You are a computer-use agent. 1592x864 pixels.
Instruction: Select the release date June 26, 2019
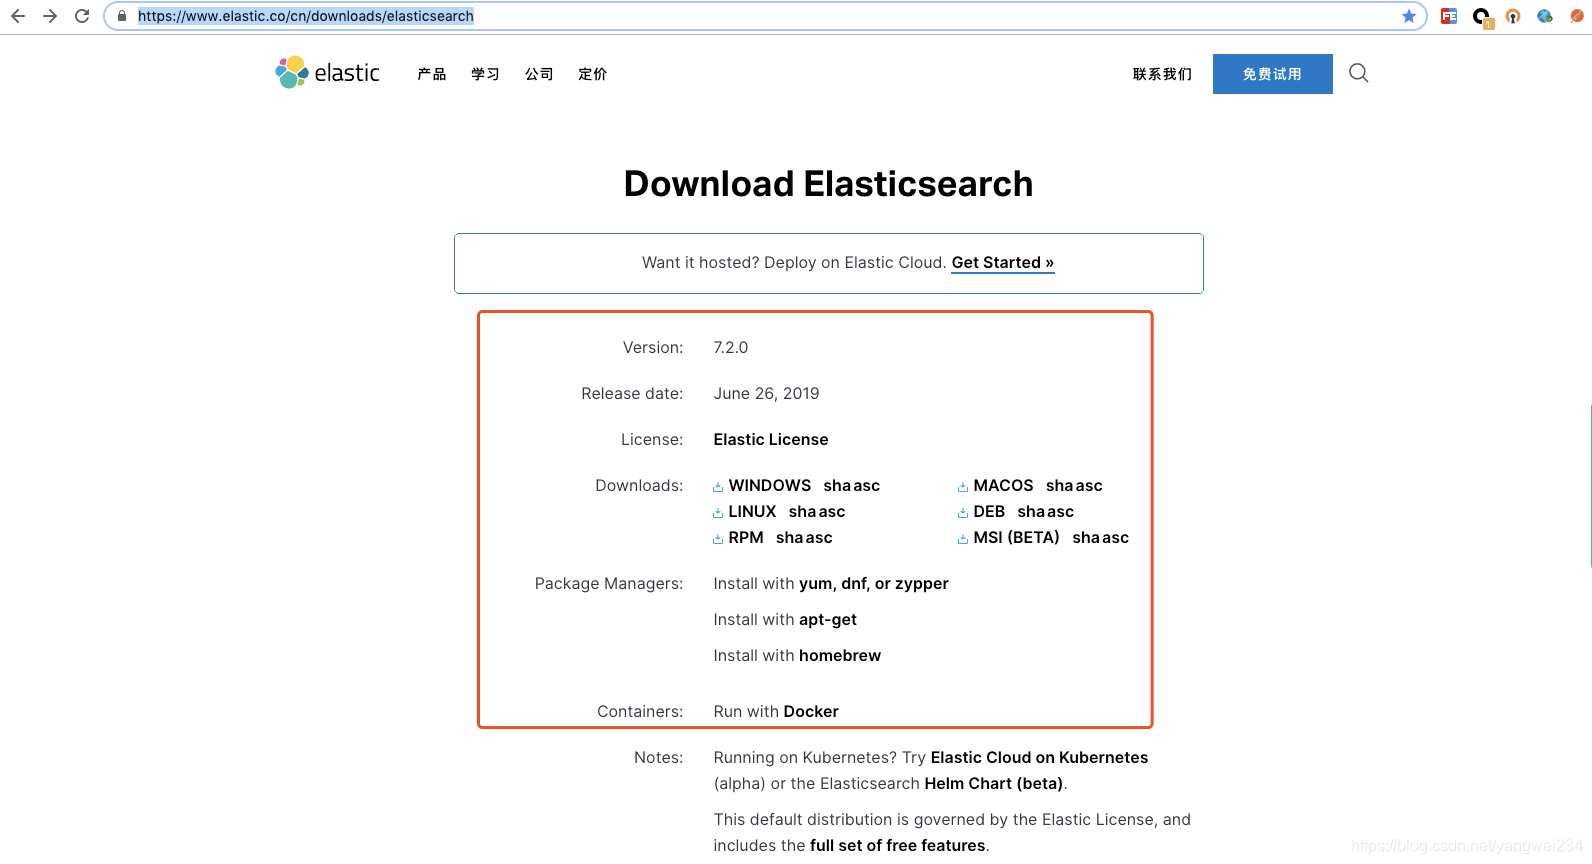pos(766,393)
